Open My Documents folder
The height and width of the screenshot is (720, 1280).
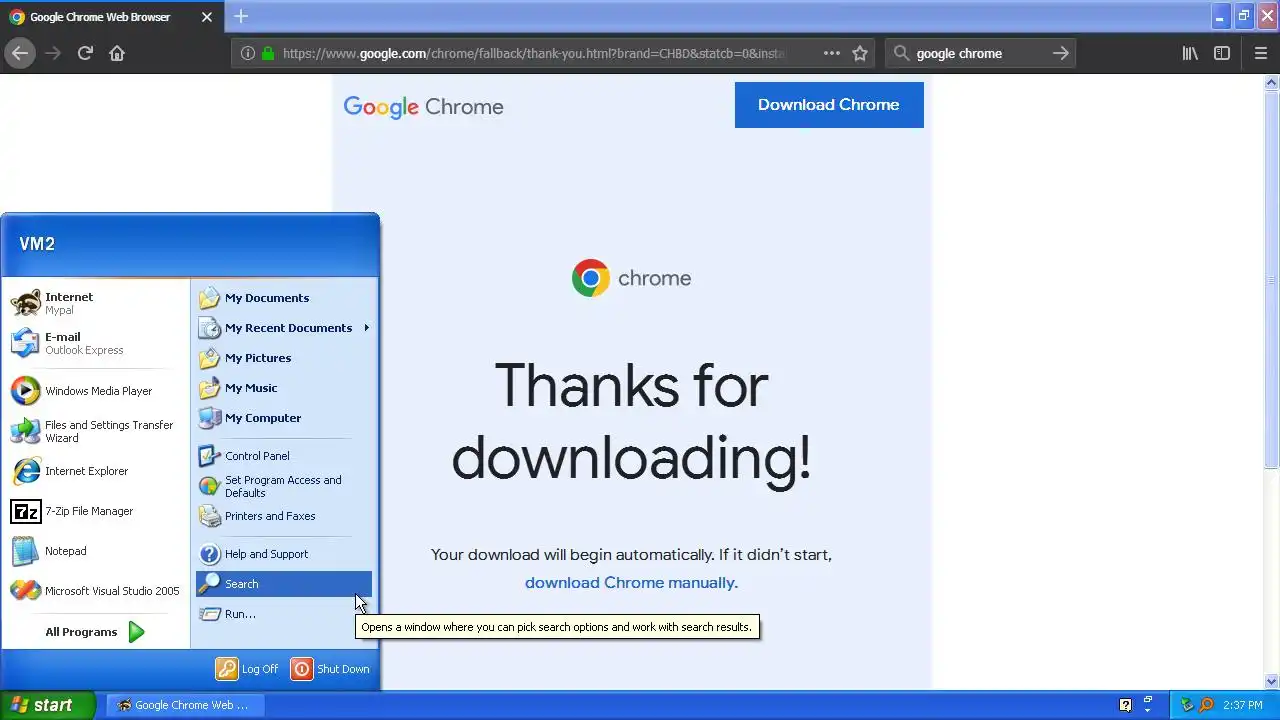[x=284, y=298]
